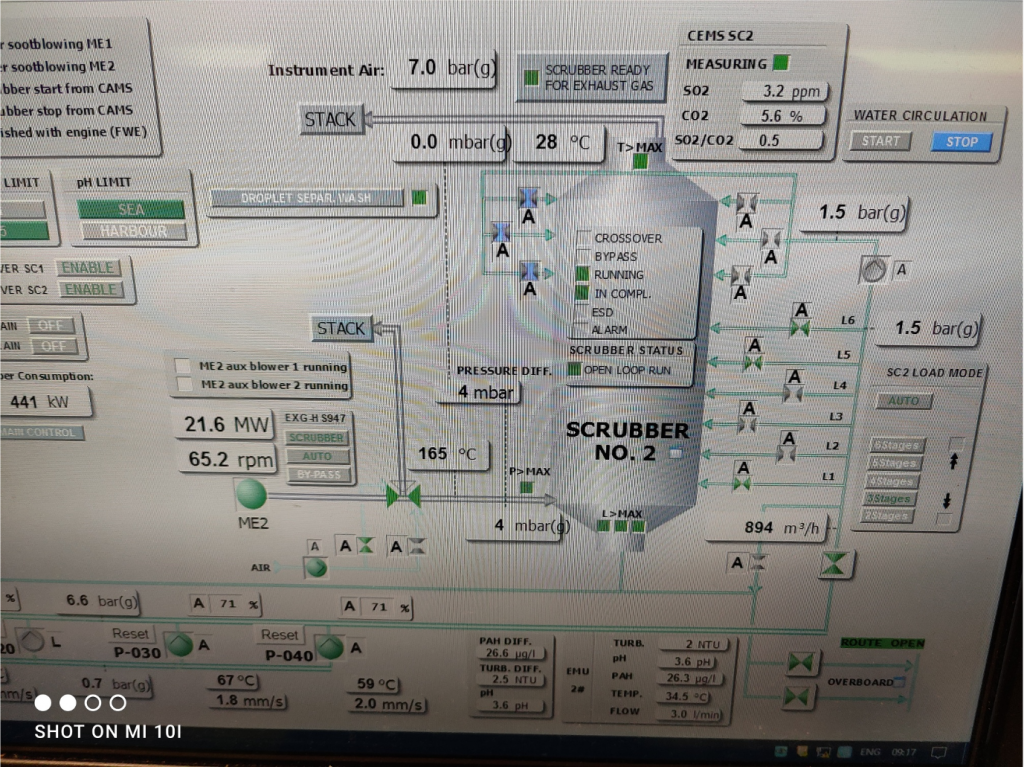Click the ENABLE button for SC1
1024x767 pixels.
pos(88,268)
